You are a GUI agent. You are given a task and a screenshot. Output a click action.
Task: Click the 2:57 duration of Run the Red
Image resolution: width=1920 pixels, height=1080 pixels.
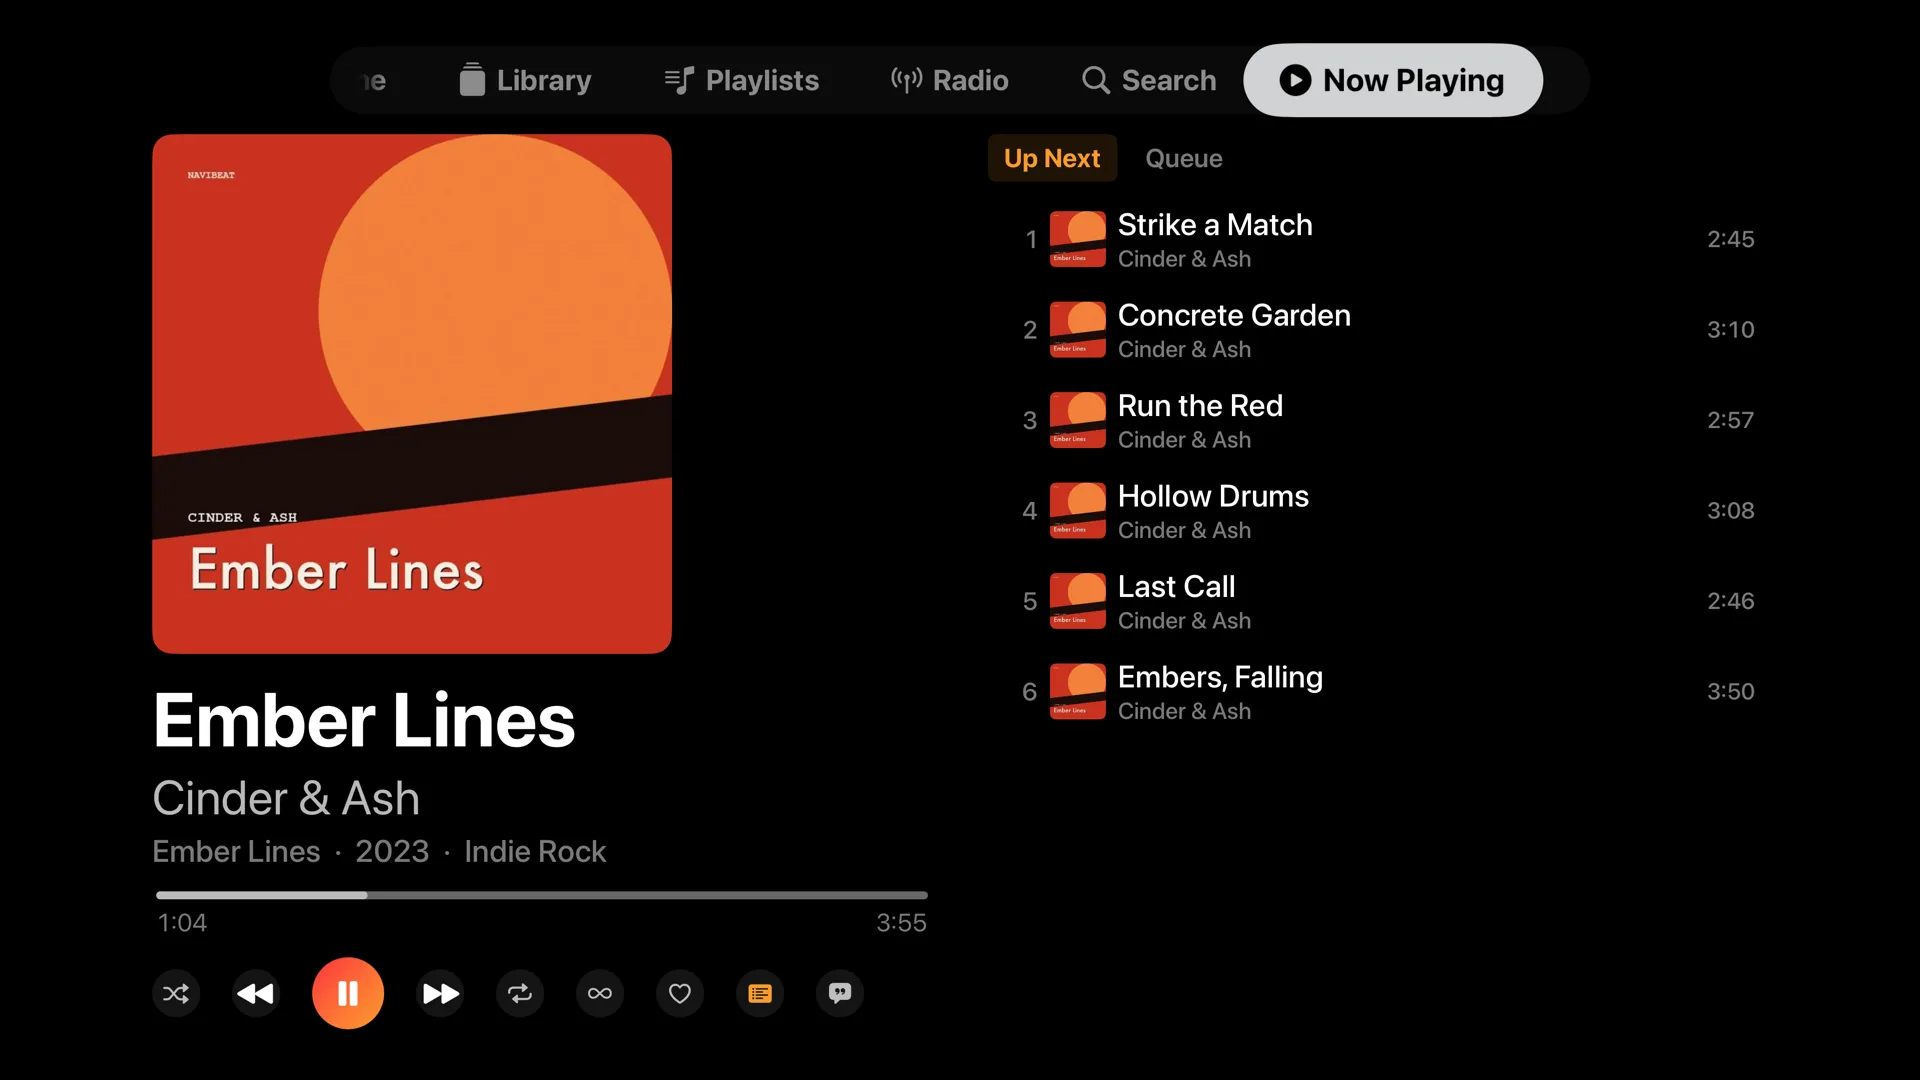[x=1730, y=420]
